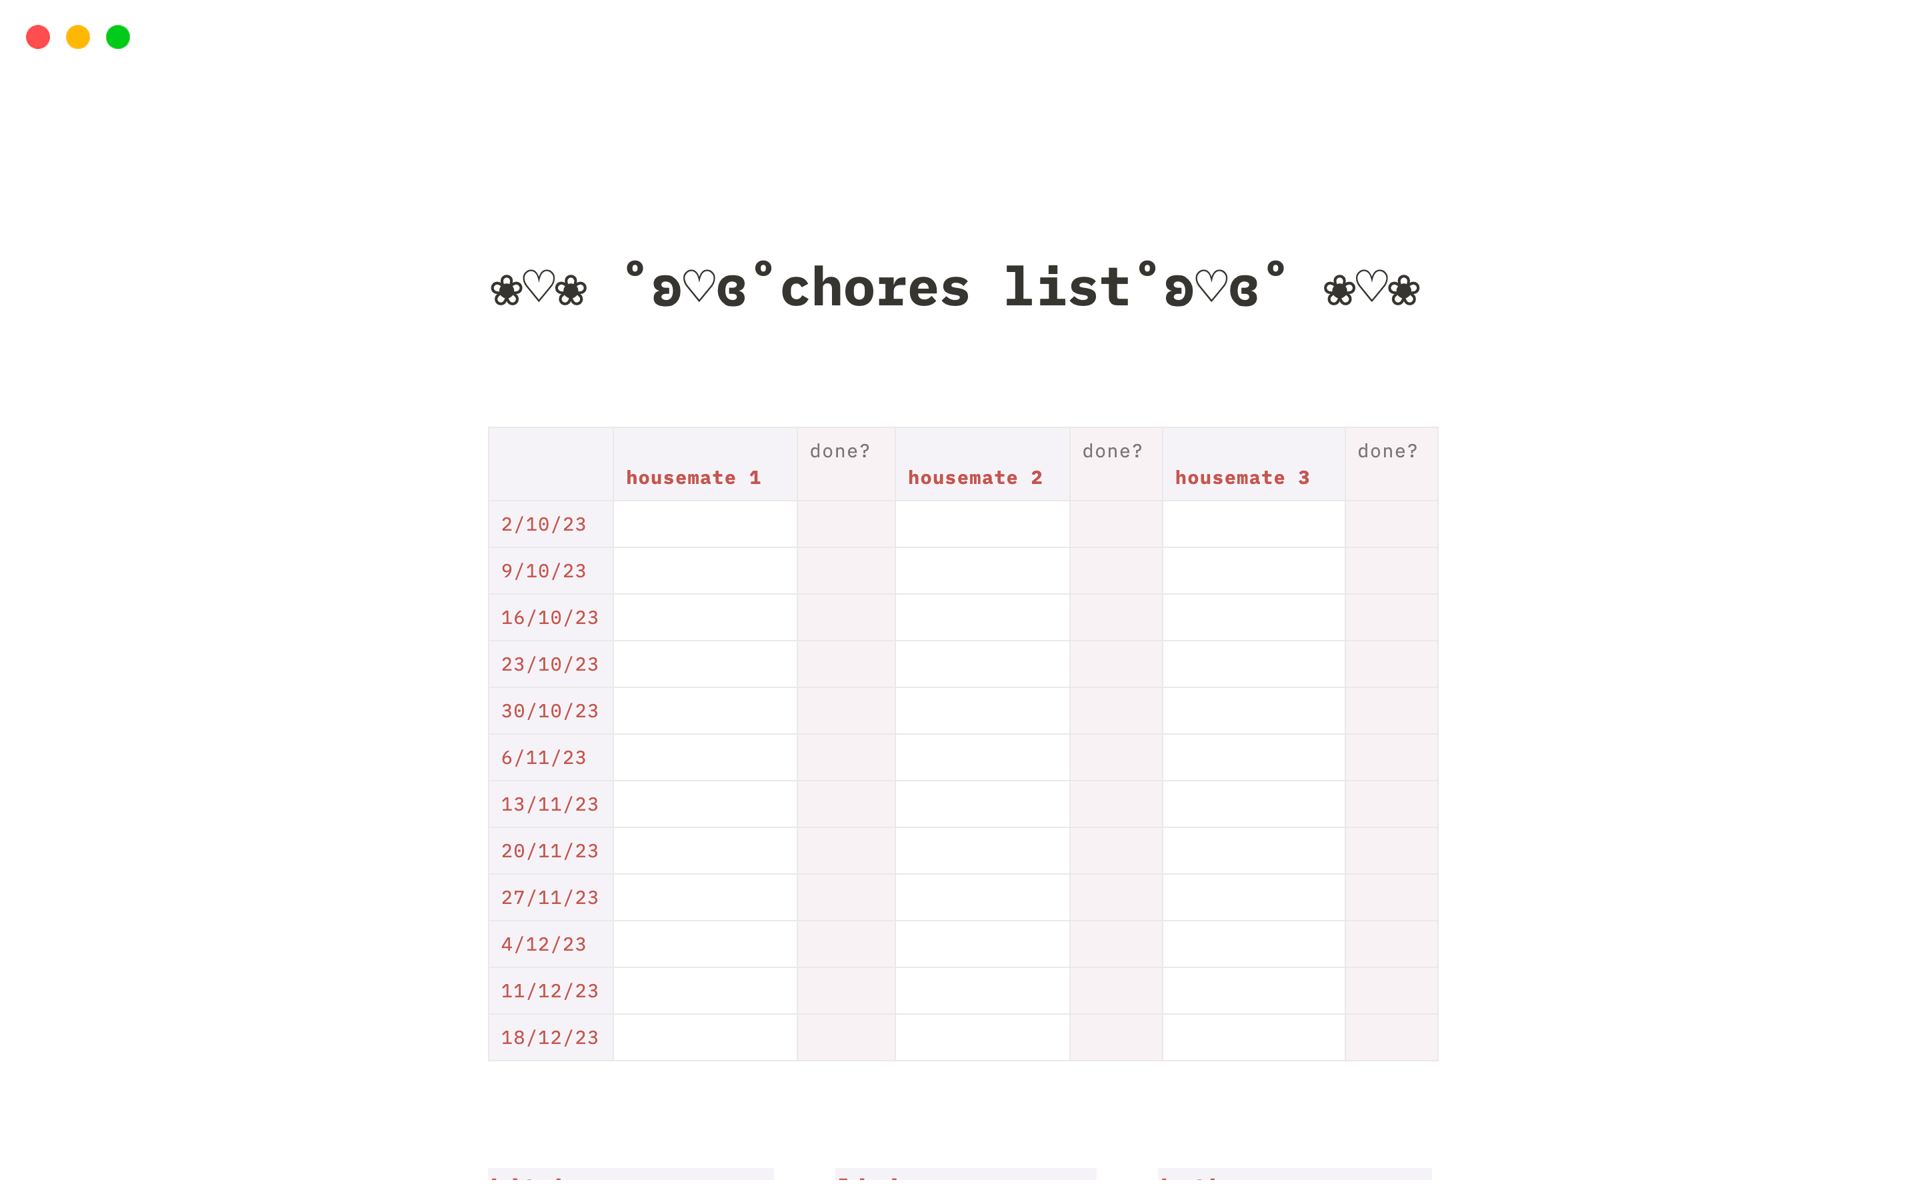Screen dimensions: 1920x1200
Task: Click the red close button icon
Action: (37, 37)
